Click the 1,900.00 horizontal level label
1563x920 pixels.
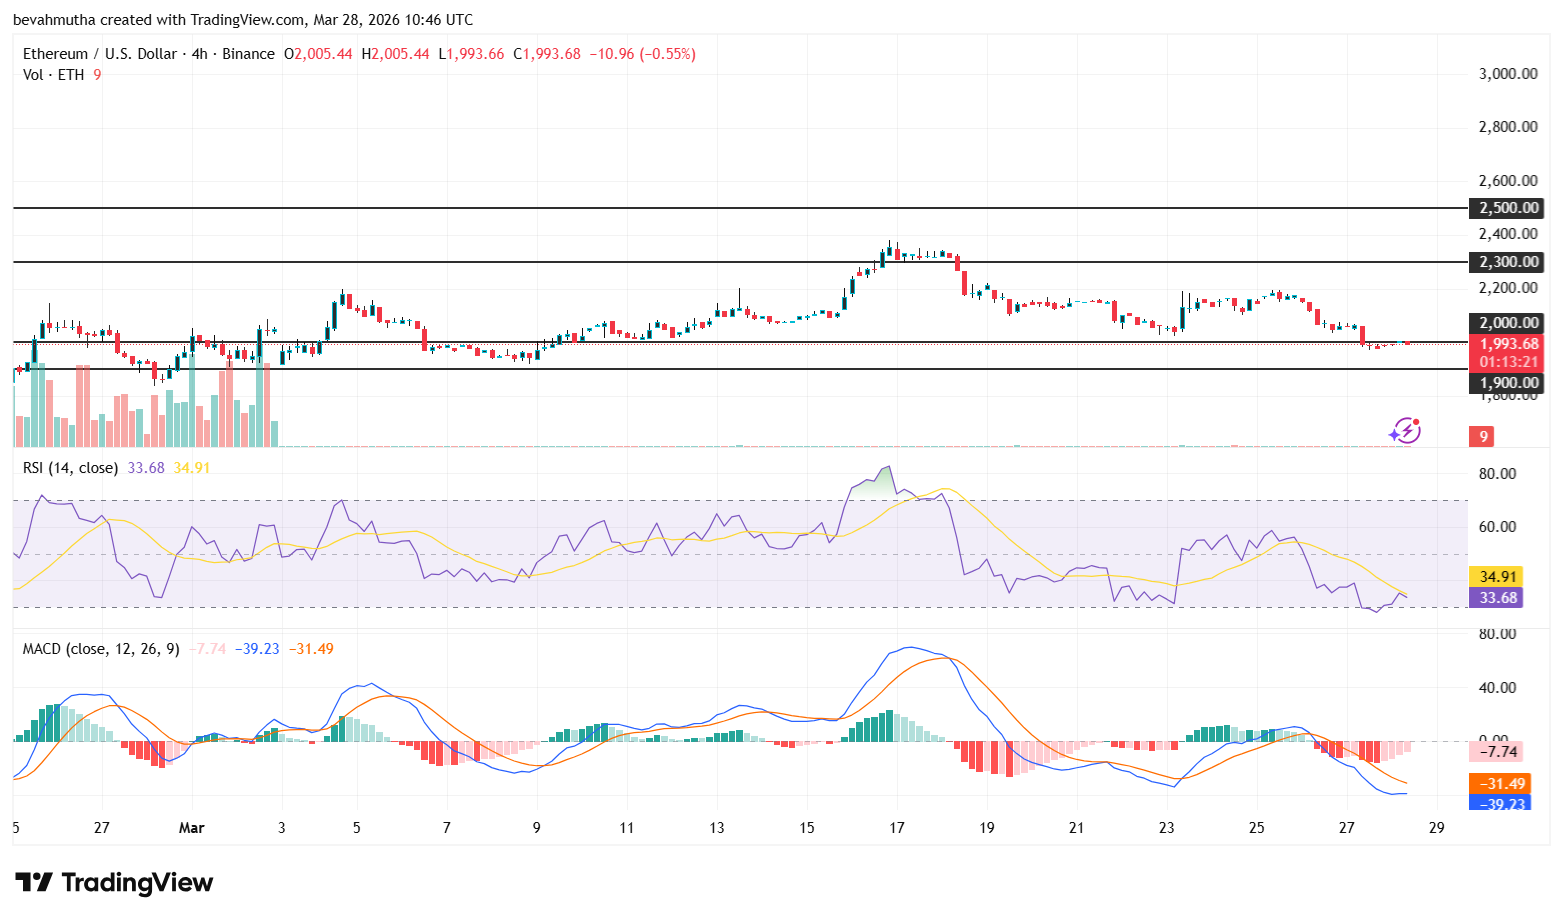pyautogui.click(x=1506, y=382)
